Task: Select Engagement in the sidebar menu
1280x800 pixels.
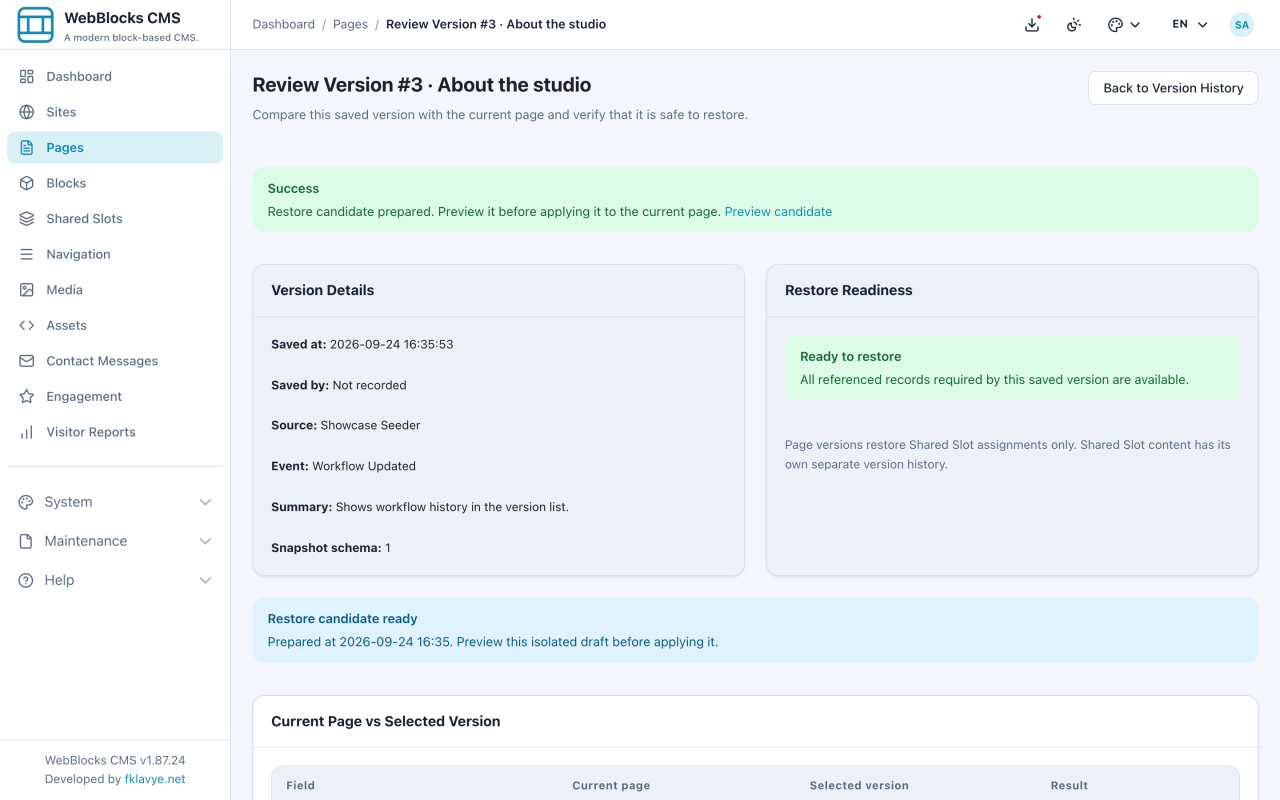Action: [115, 396]
